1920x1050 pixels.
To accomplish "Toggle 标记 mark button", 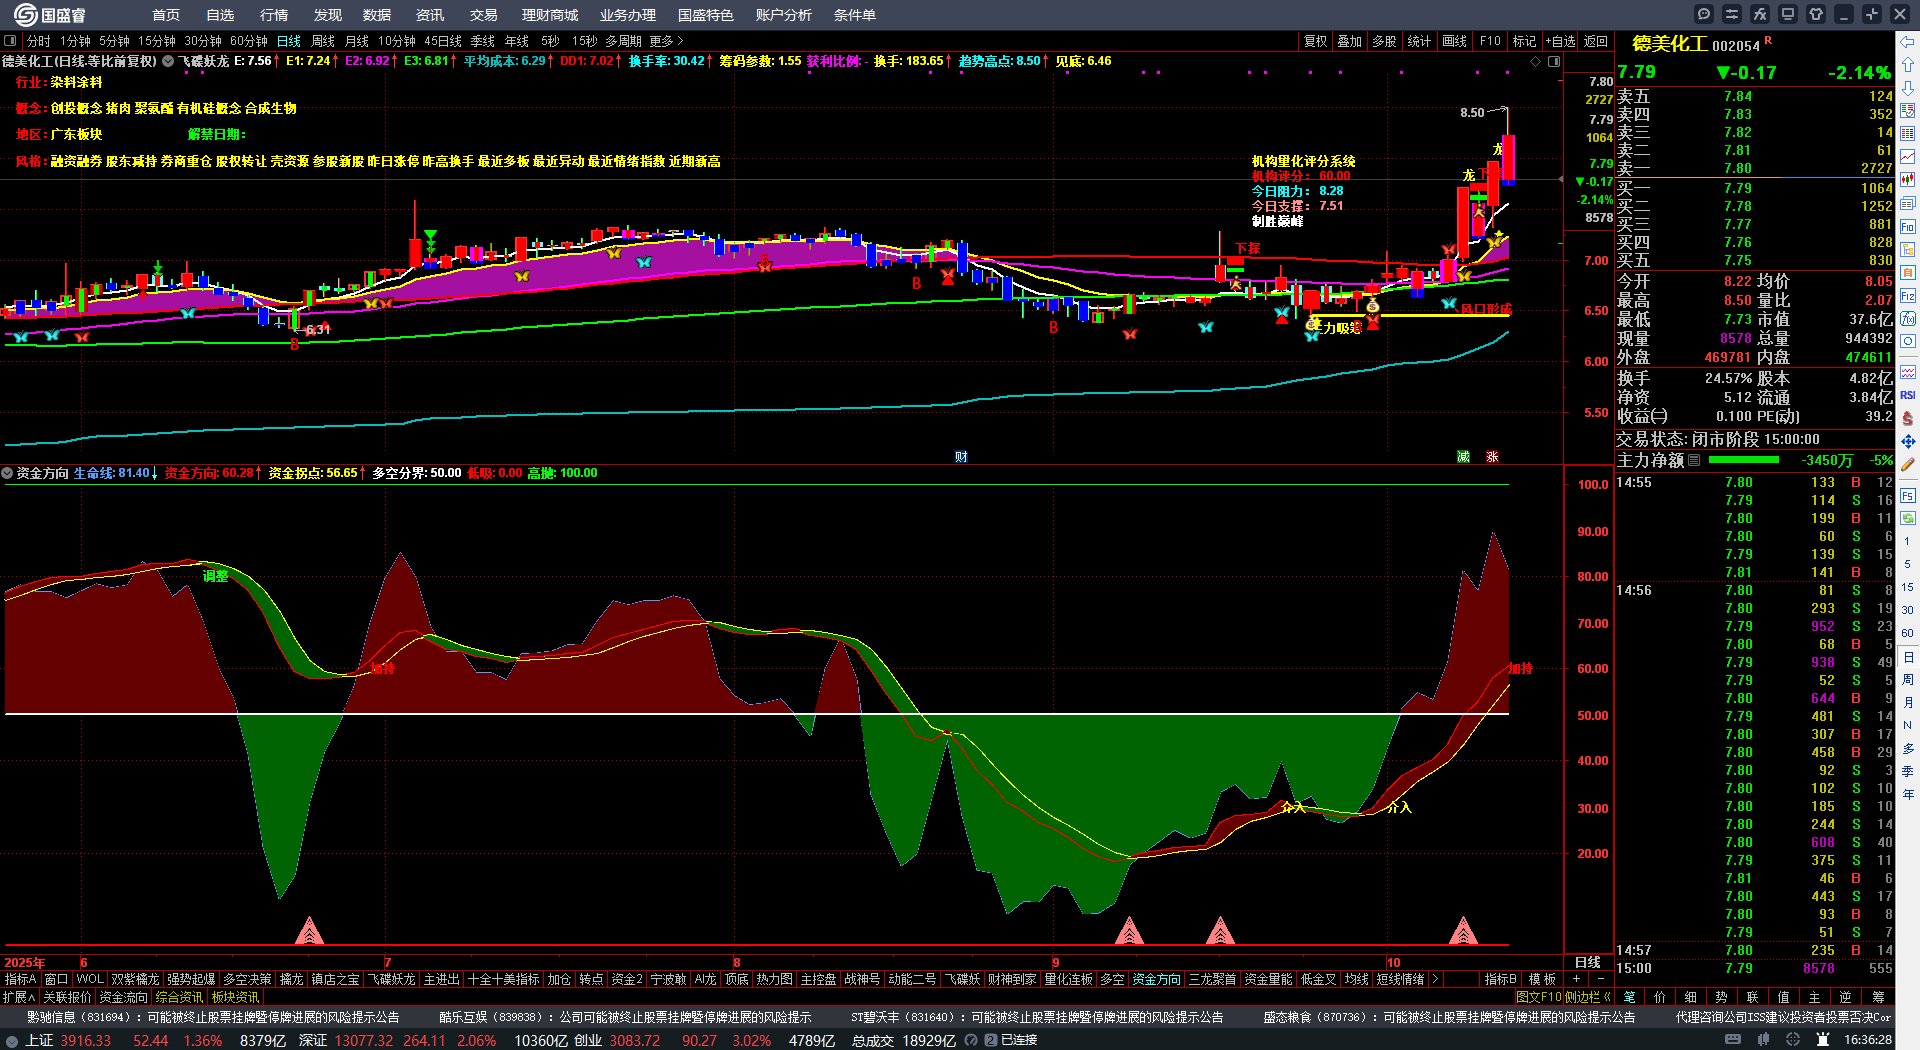I will (x=1524, y=41).
